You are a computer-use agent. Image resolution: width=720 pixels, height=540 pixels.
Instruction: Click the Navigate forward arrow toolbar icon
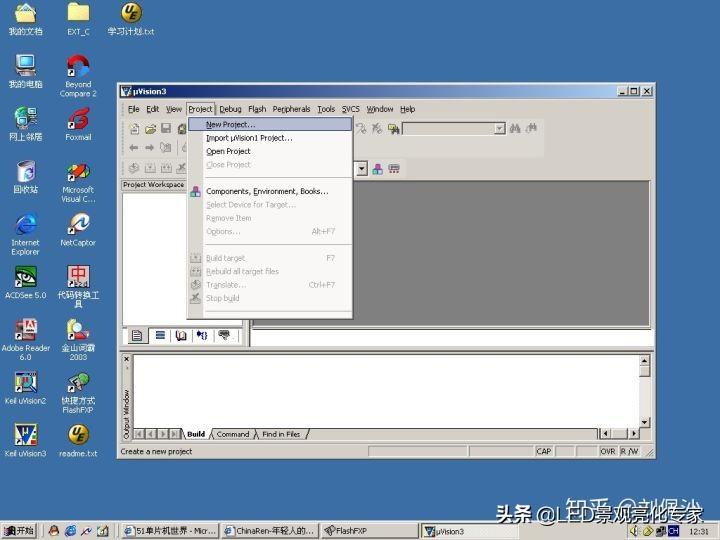pyautogui.click(x=149, y=147)
